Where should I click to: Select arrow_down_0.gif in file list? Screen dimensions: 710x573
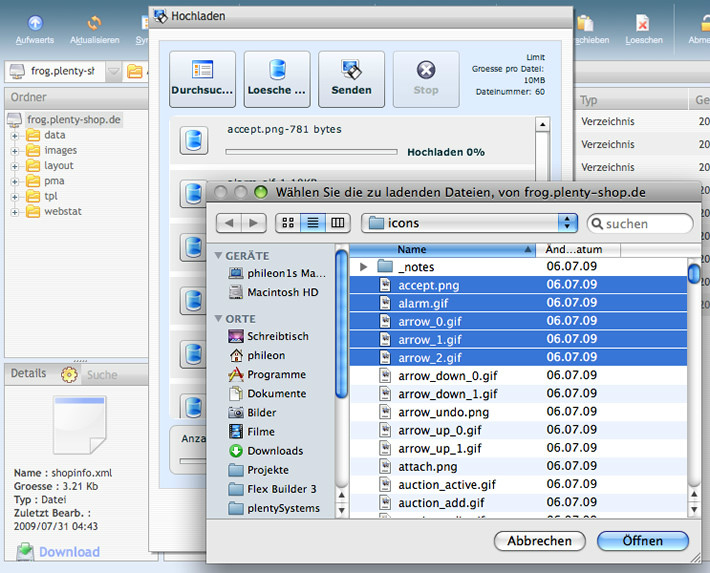(518, 376)
